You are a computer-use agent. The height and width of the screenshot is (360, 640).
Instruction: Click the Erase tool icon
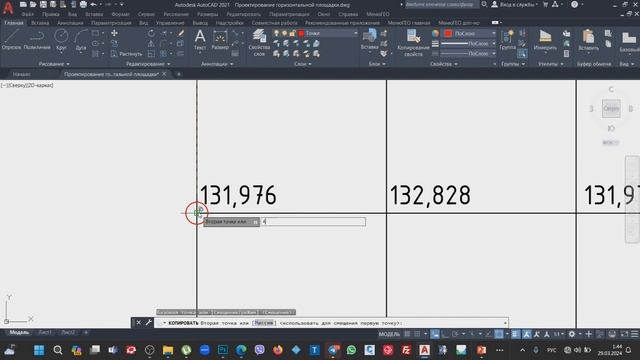coord(181,33)
